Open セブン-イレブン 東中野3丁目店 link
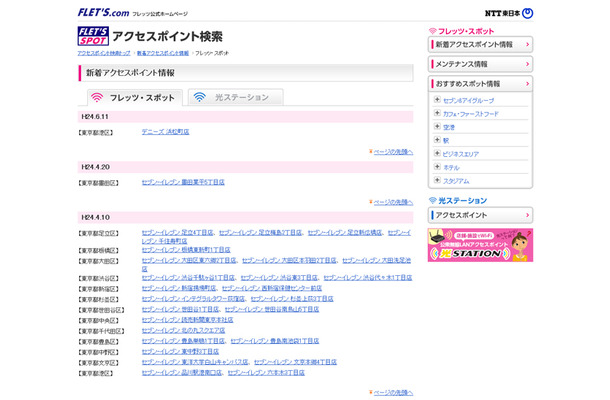610x400 pixels. (180, 351)
